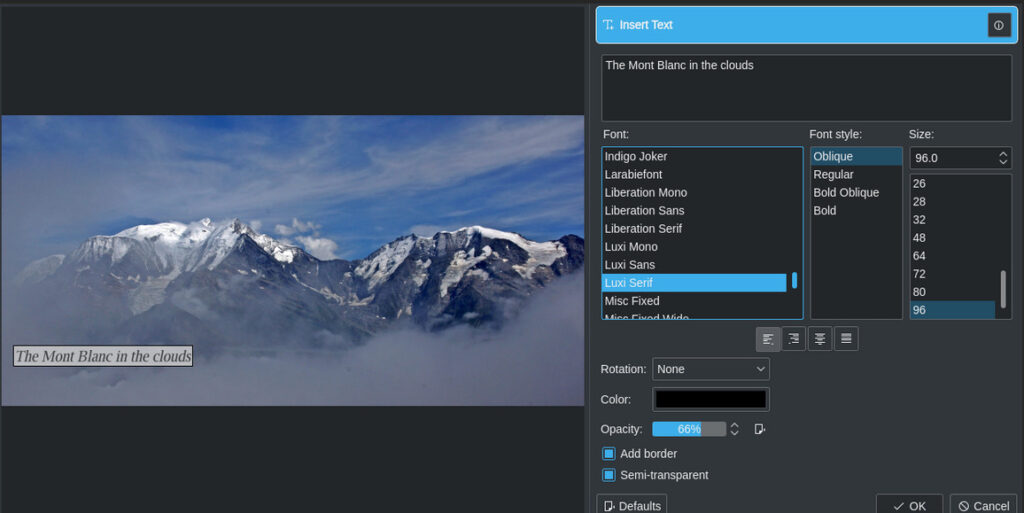Toggle the Add border checkbox
The image size is (1024, 513).
[609, 454]
